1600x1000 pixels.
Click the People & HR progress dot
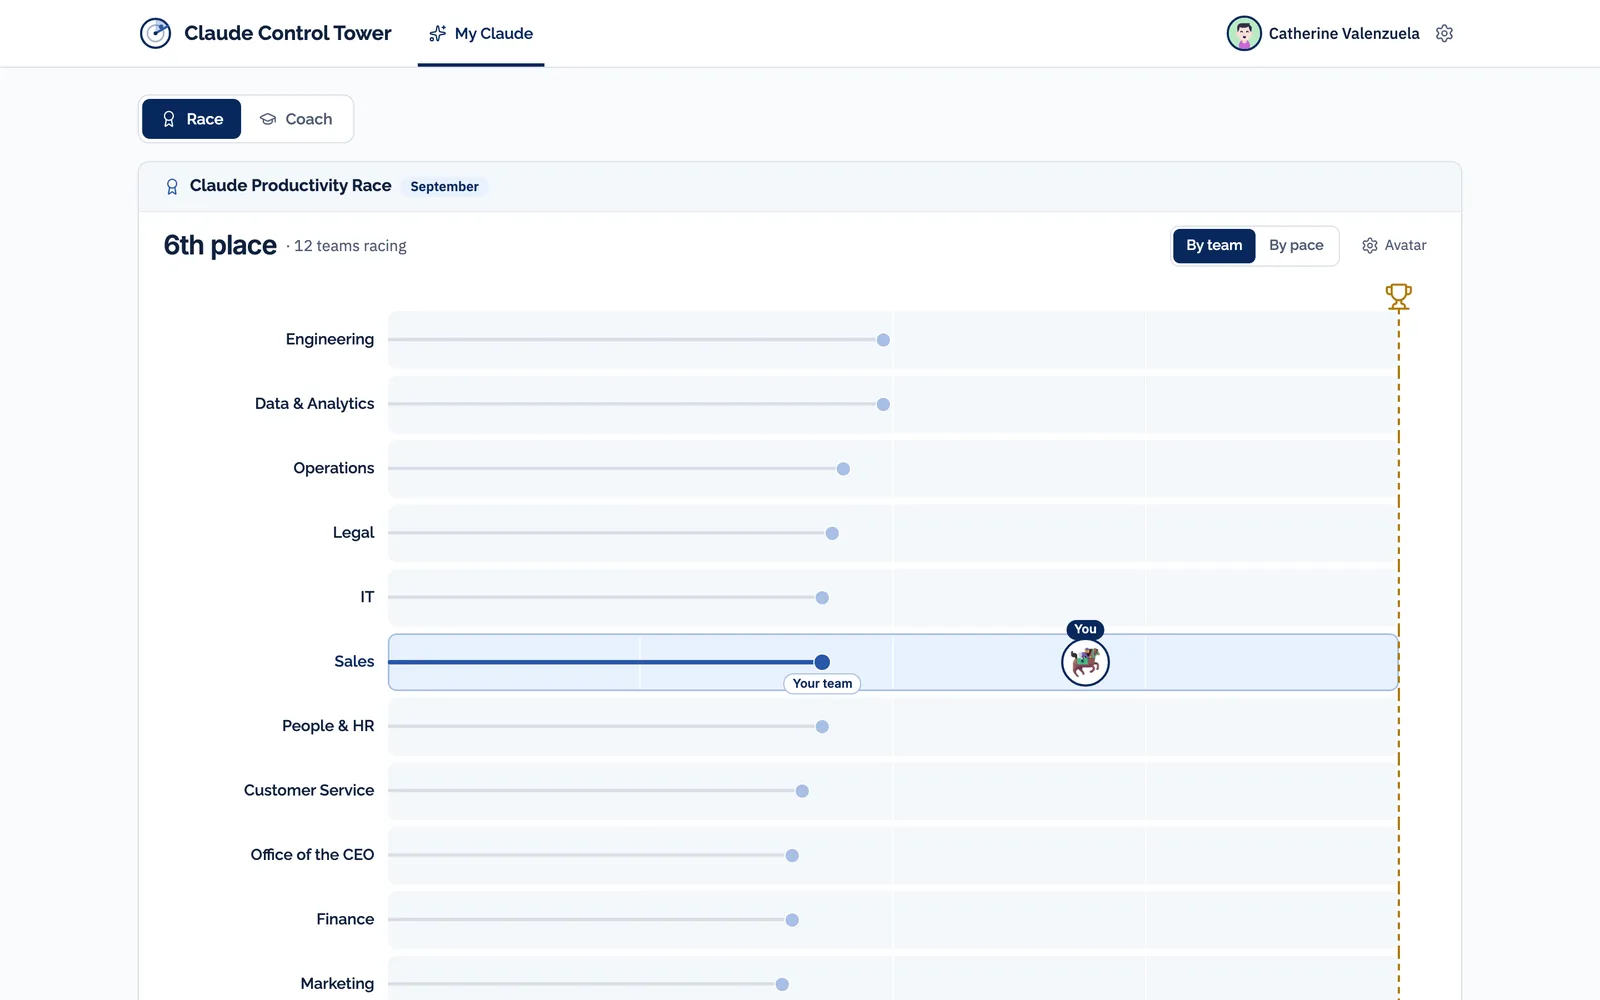point(822,727)
